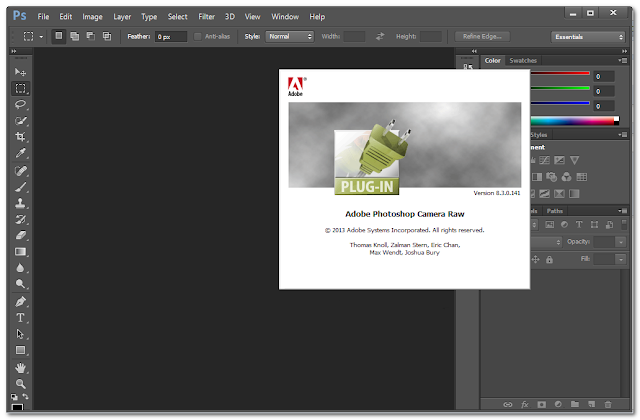This screenshot has width=640, height=420.
Task: Open the layer Opacity dropdown arrow
Action: point(621,242)
